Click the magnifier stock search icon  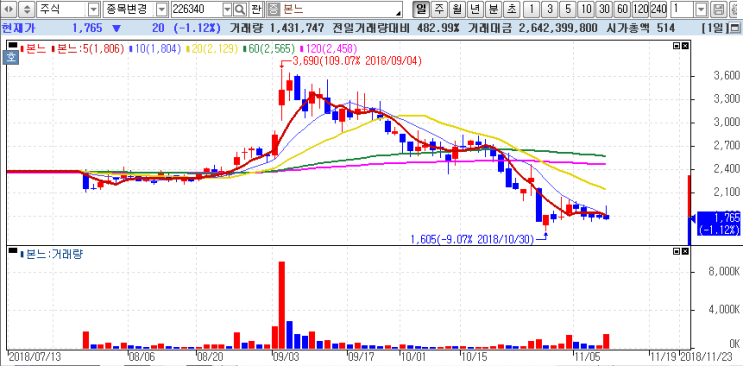tap(241, 9)
